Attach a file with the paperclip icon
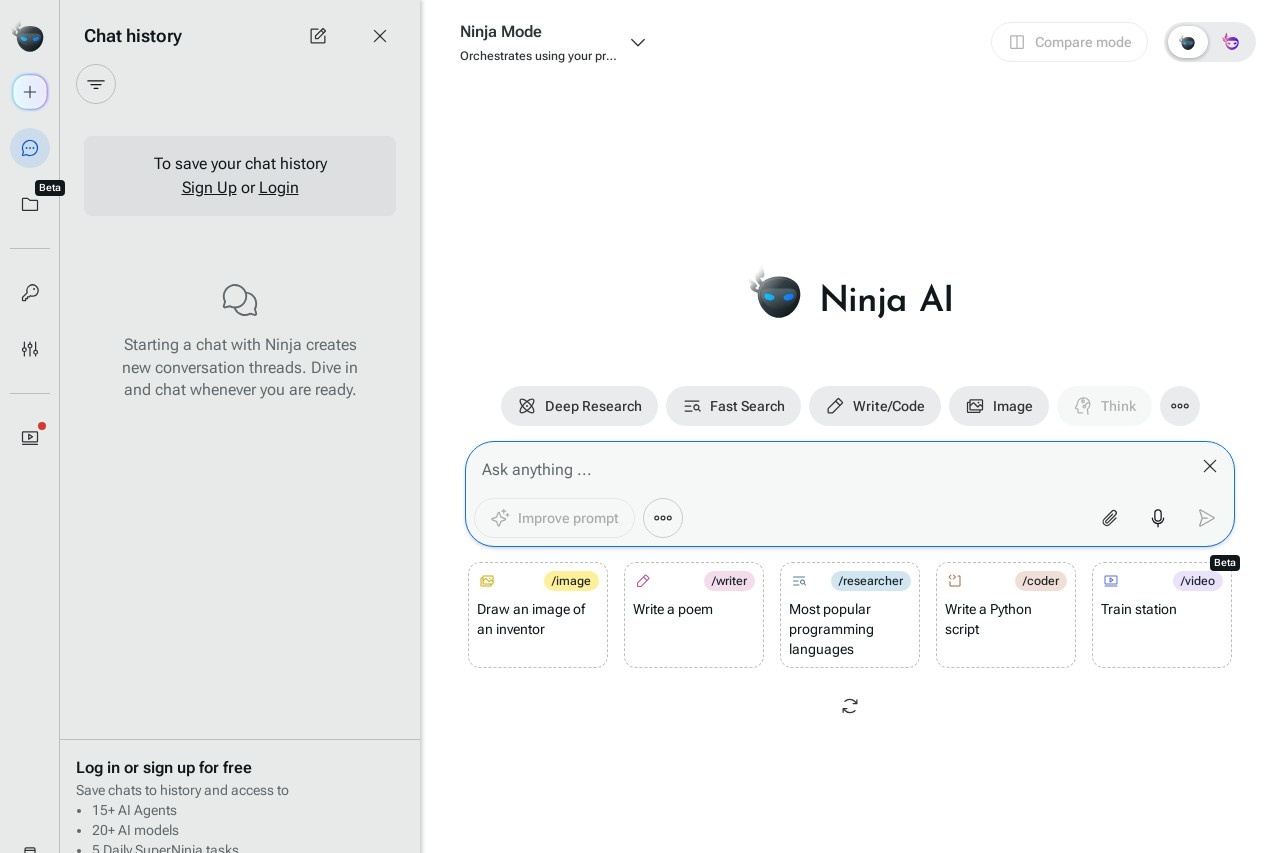 pos(1110,518)
